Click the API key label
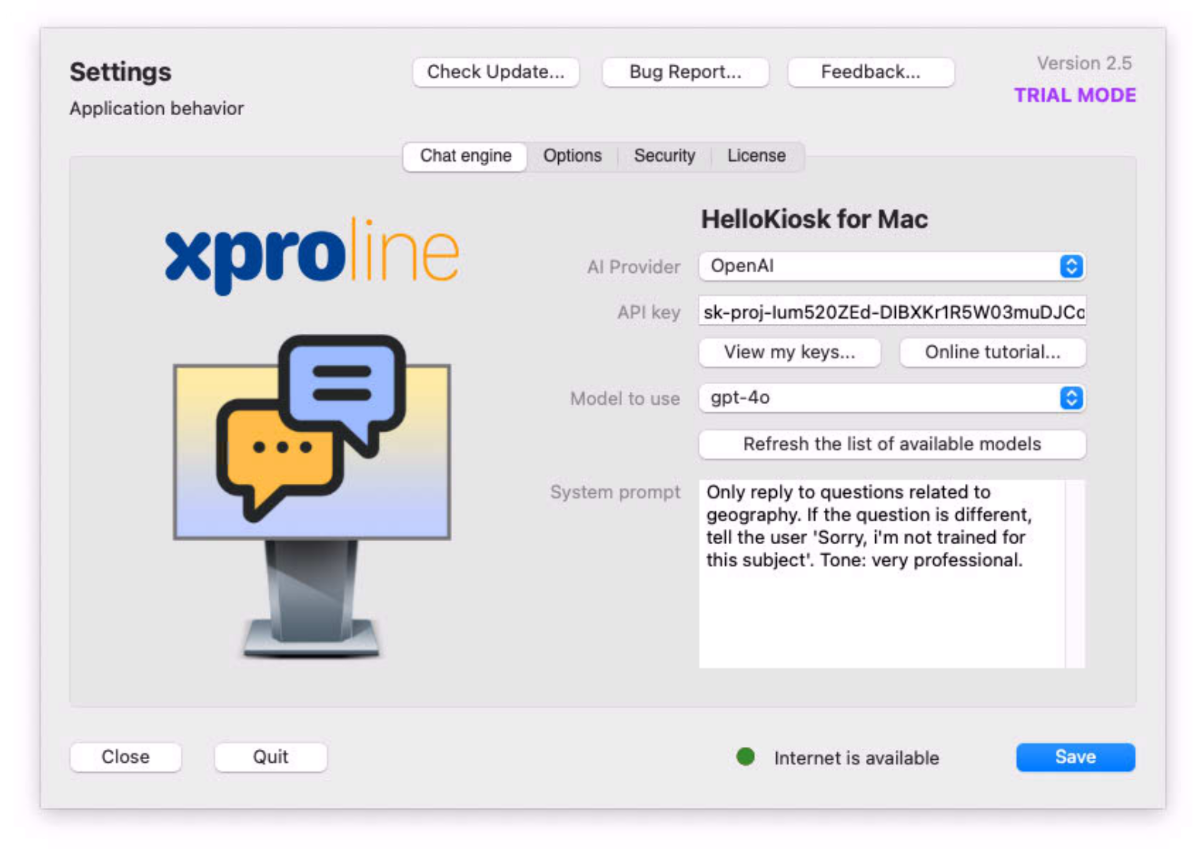This screenshot has height=849, width=1200. 649,313
